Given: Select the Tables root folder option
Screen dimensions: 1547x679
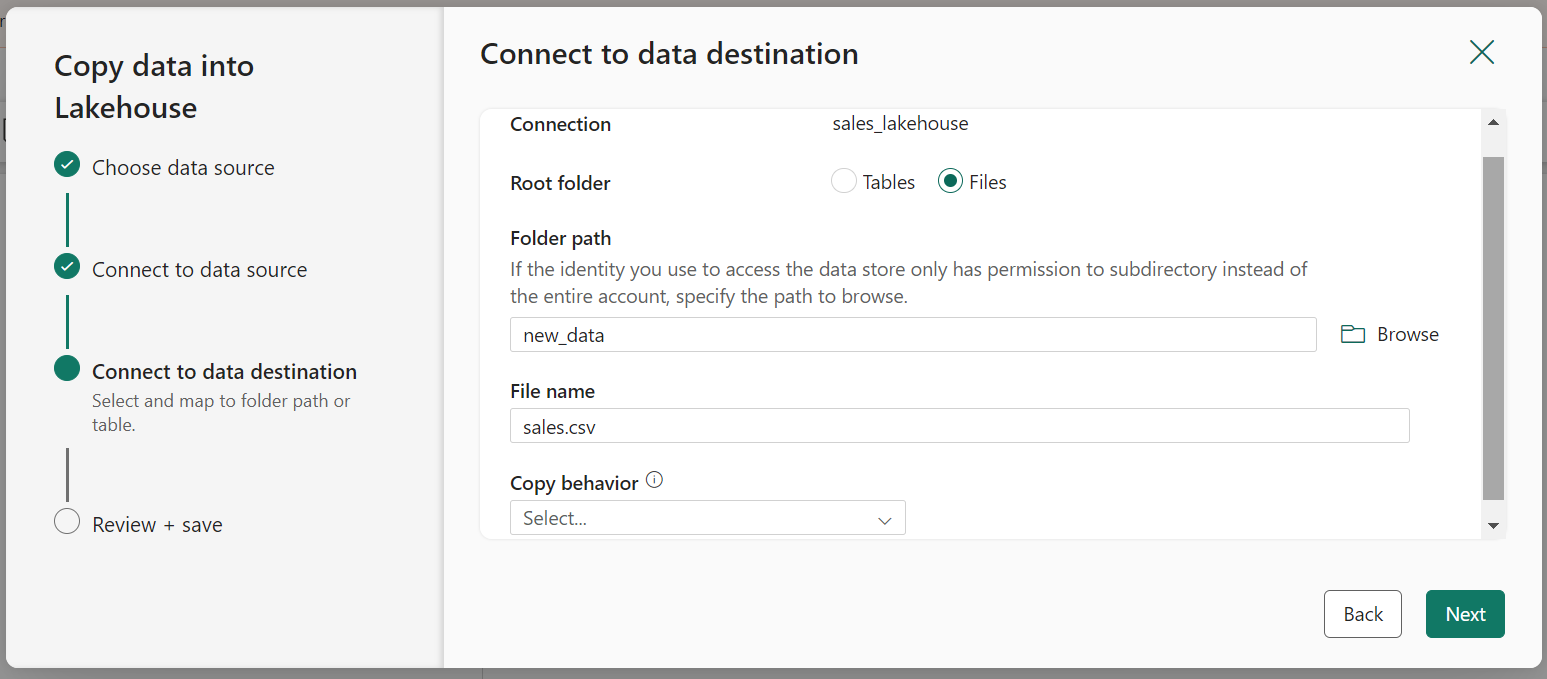Looking at the screenshot, I should click(843, 181).
